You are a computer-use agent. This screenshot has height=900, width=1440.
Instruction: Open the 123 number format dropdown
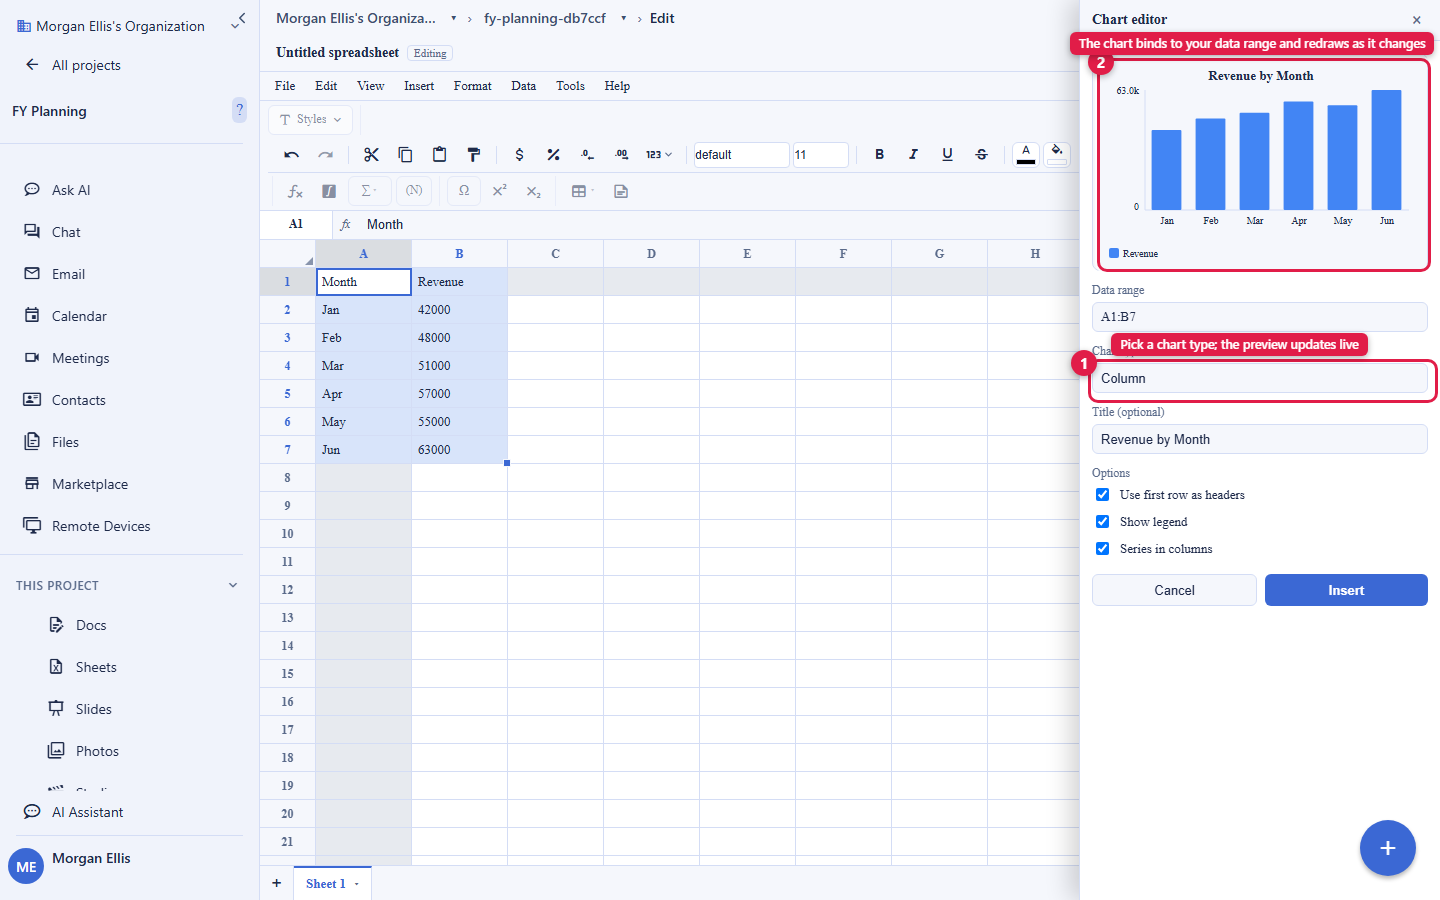[658, 155]
